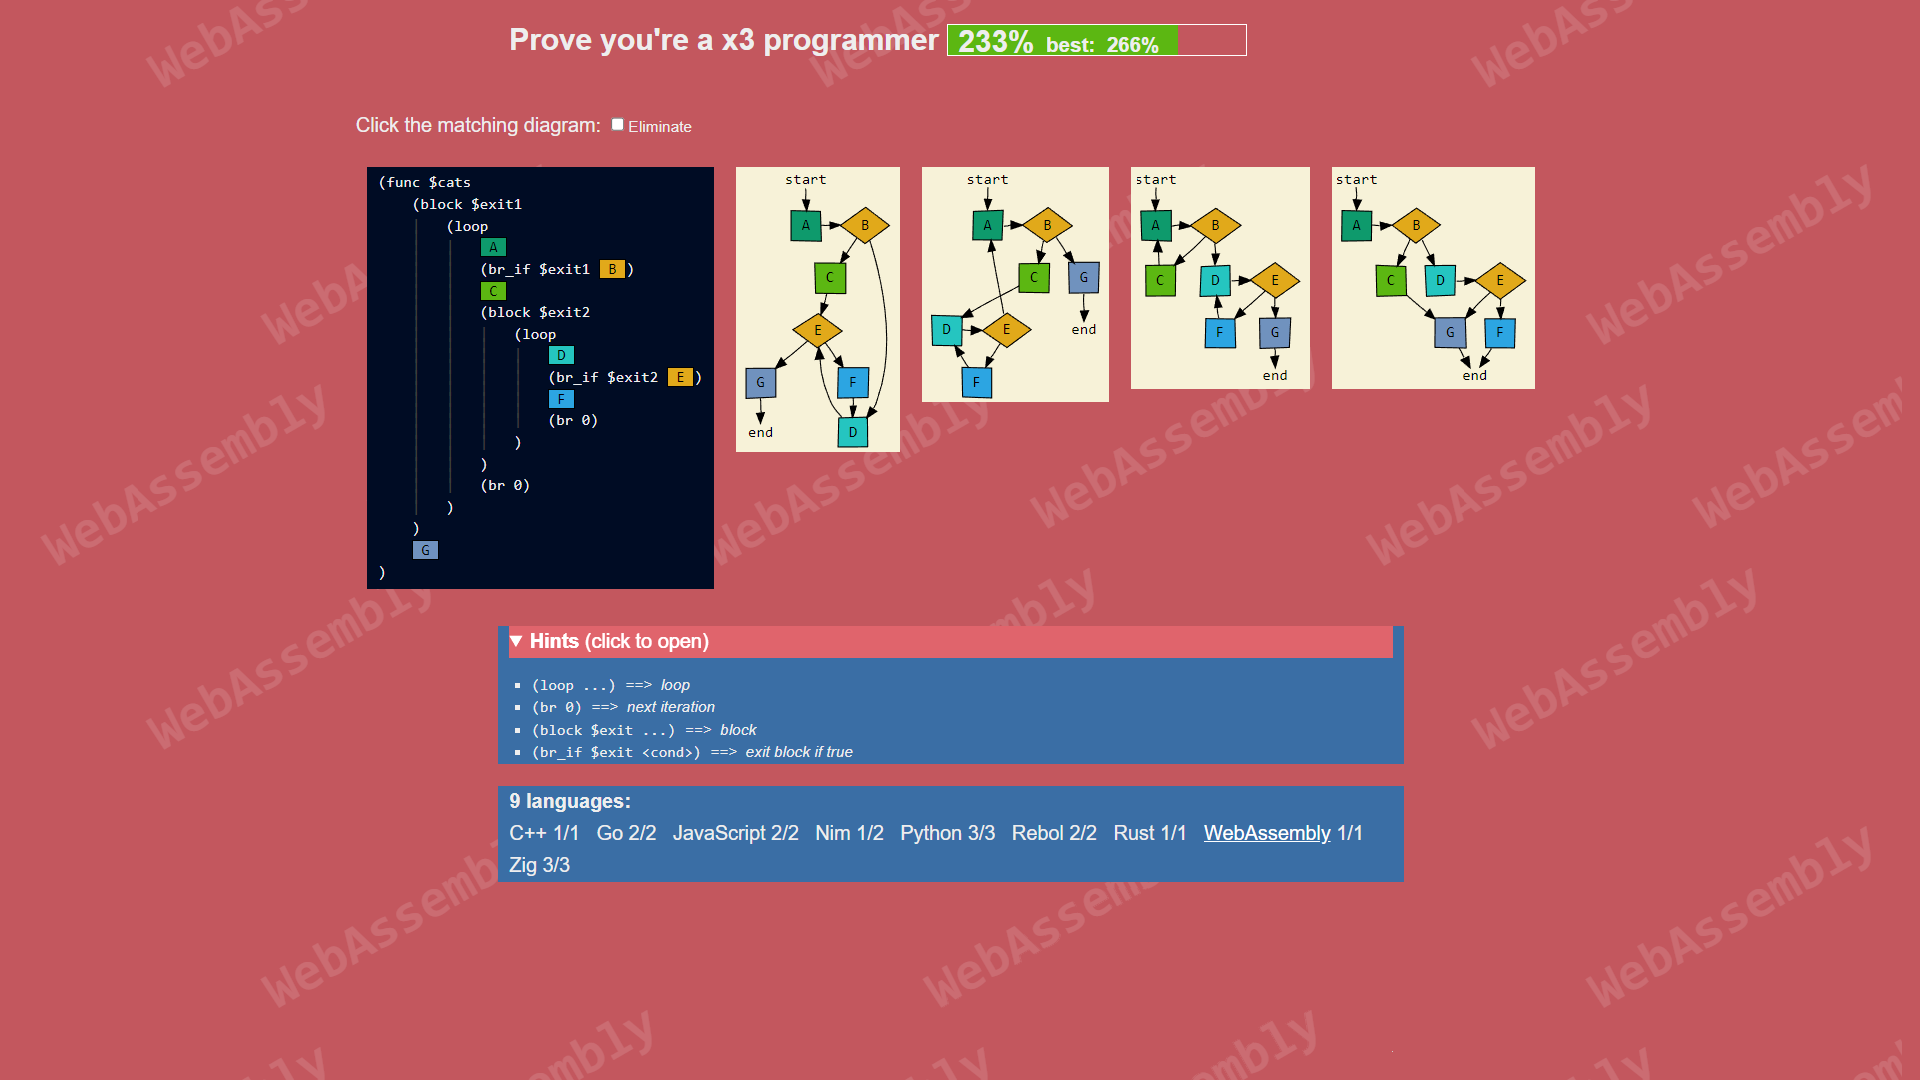The height and width of the screenshot is (1080, 1920).
Task: Click the E diamond in the third diagram
Action: (x=1276, y=281)
